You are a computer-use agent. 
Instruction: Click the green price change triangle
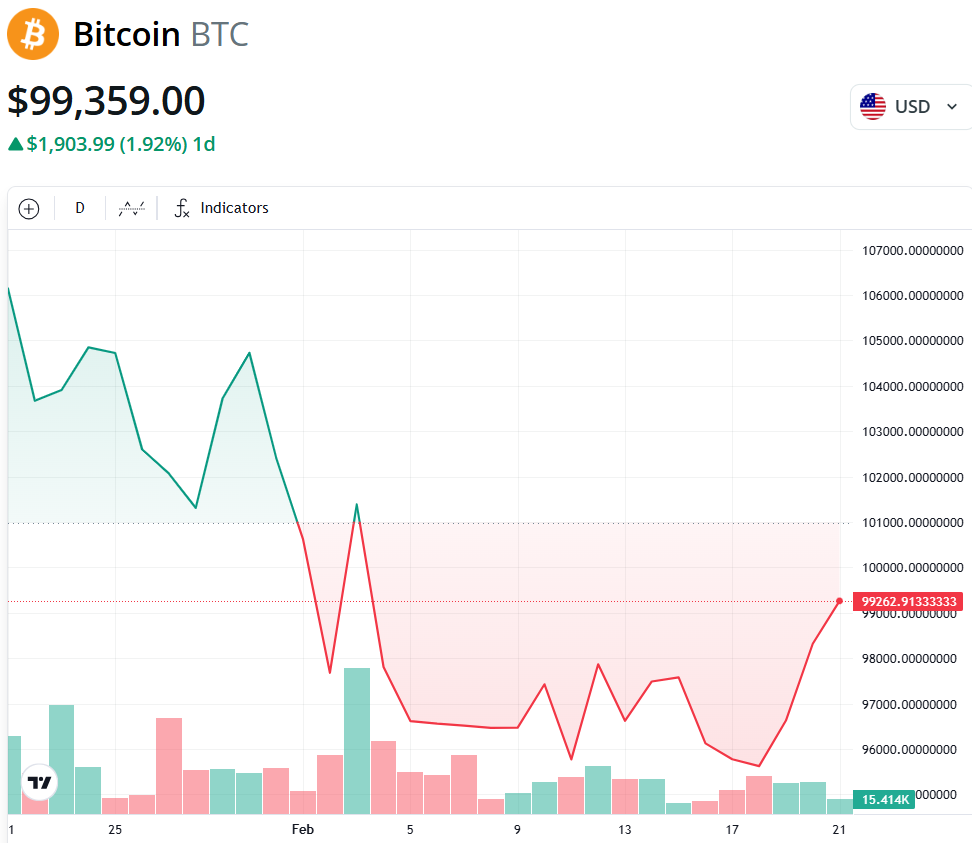(x=15, y=144)
